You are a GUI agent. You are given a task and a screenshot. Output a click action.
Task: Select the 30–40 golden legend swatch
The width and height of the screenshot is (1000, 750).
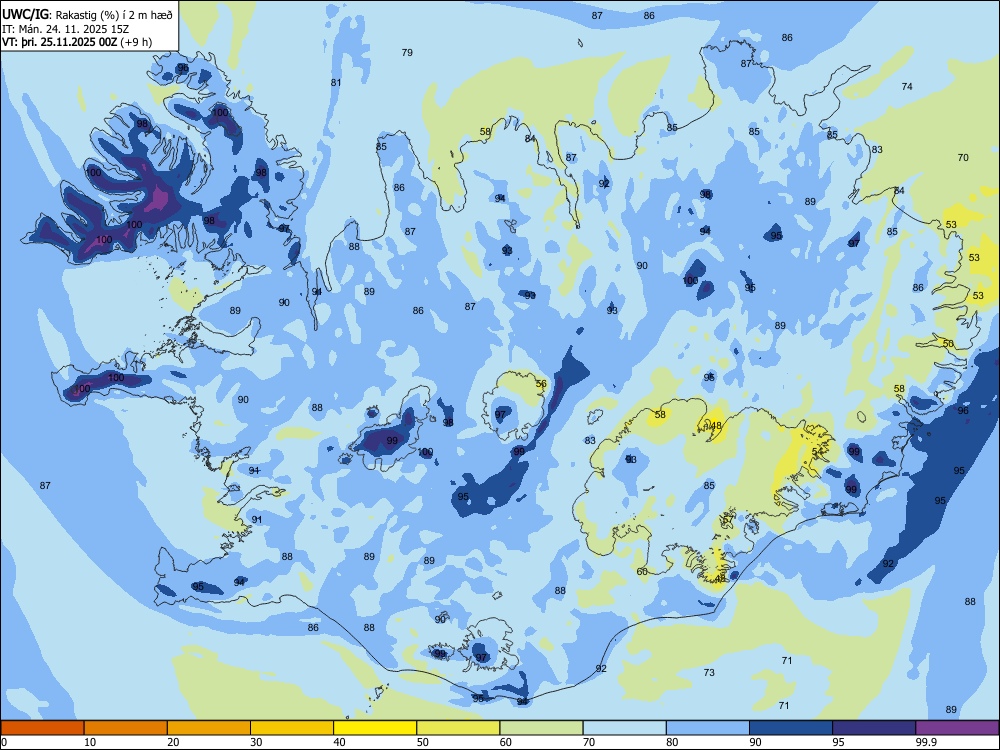(x=292, y=728)
